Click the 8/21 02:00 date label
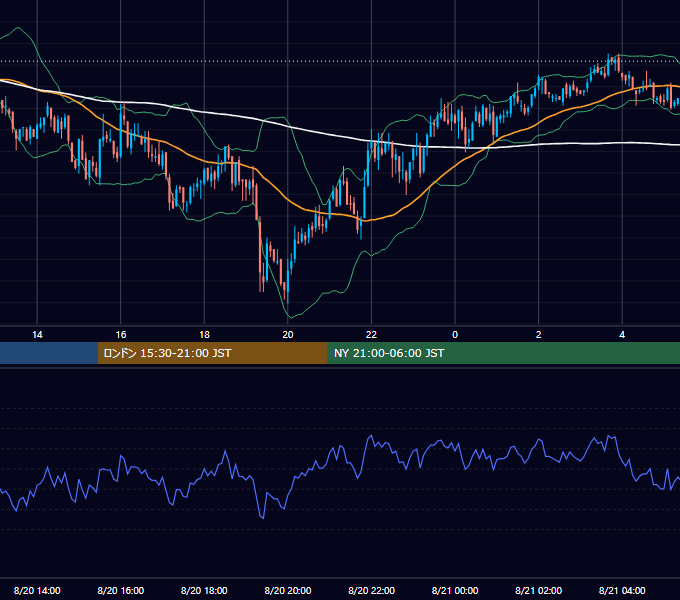Viewport: 680px width, 600px height. pyautogui.click(x=539, y=590)
